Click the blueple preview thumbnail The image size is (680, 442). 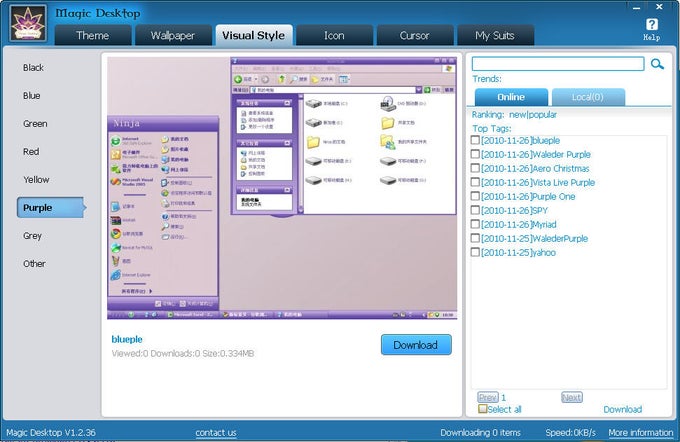pos(282,188)
